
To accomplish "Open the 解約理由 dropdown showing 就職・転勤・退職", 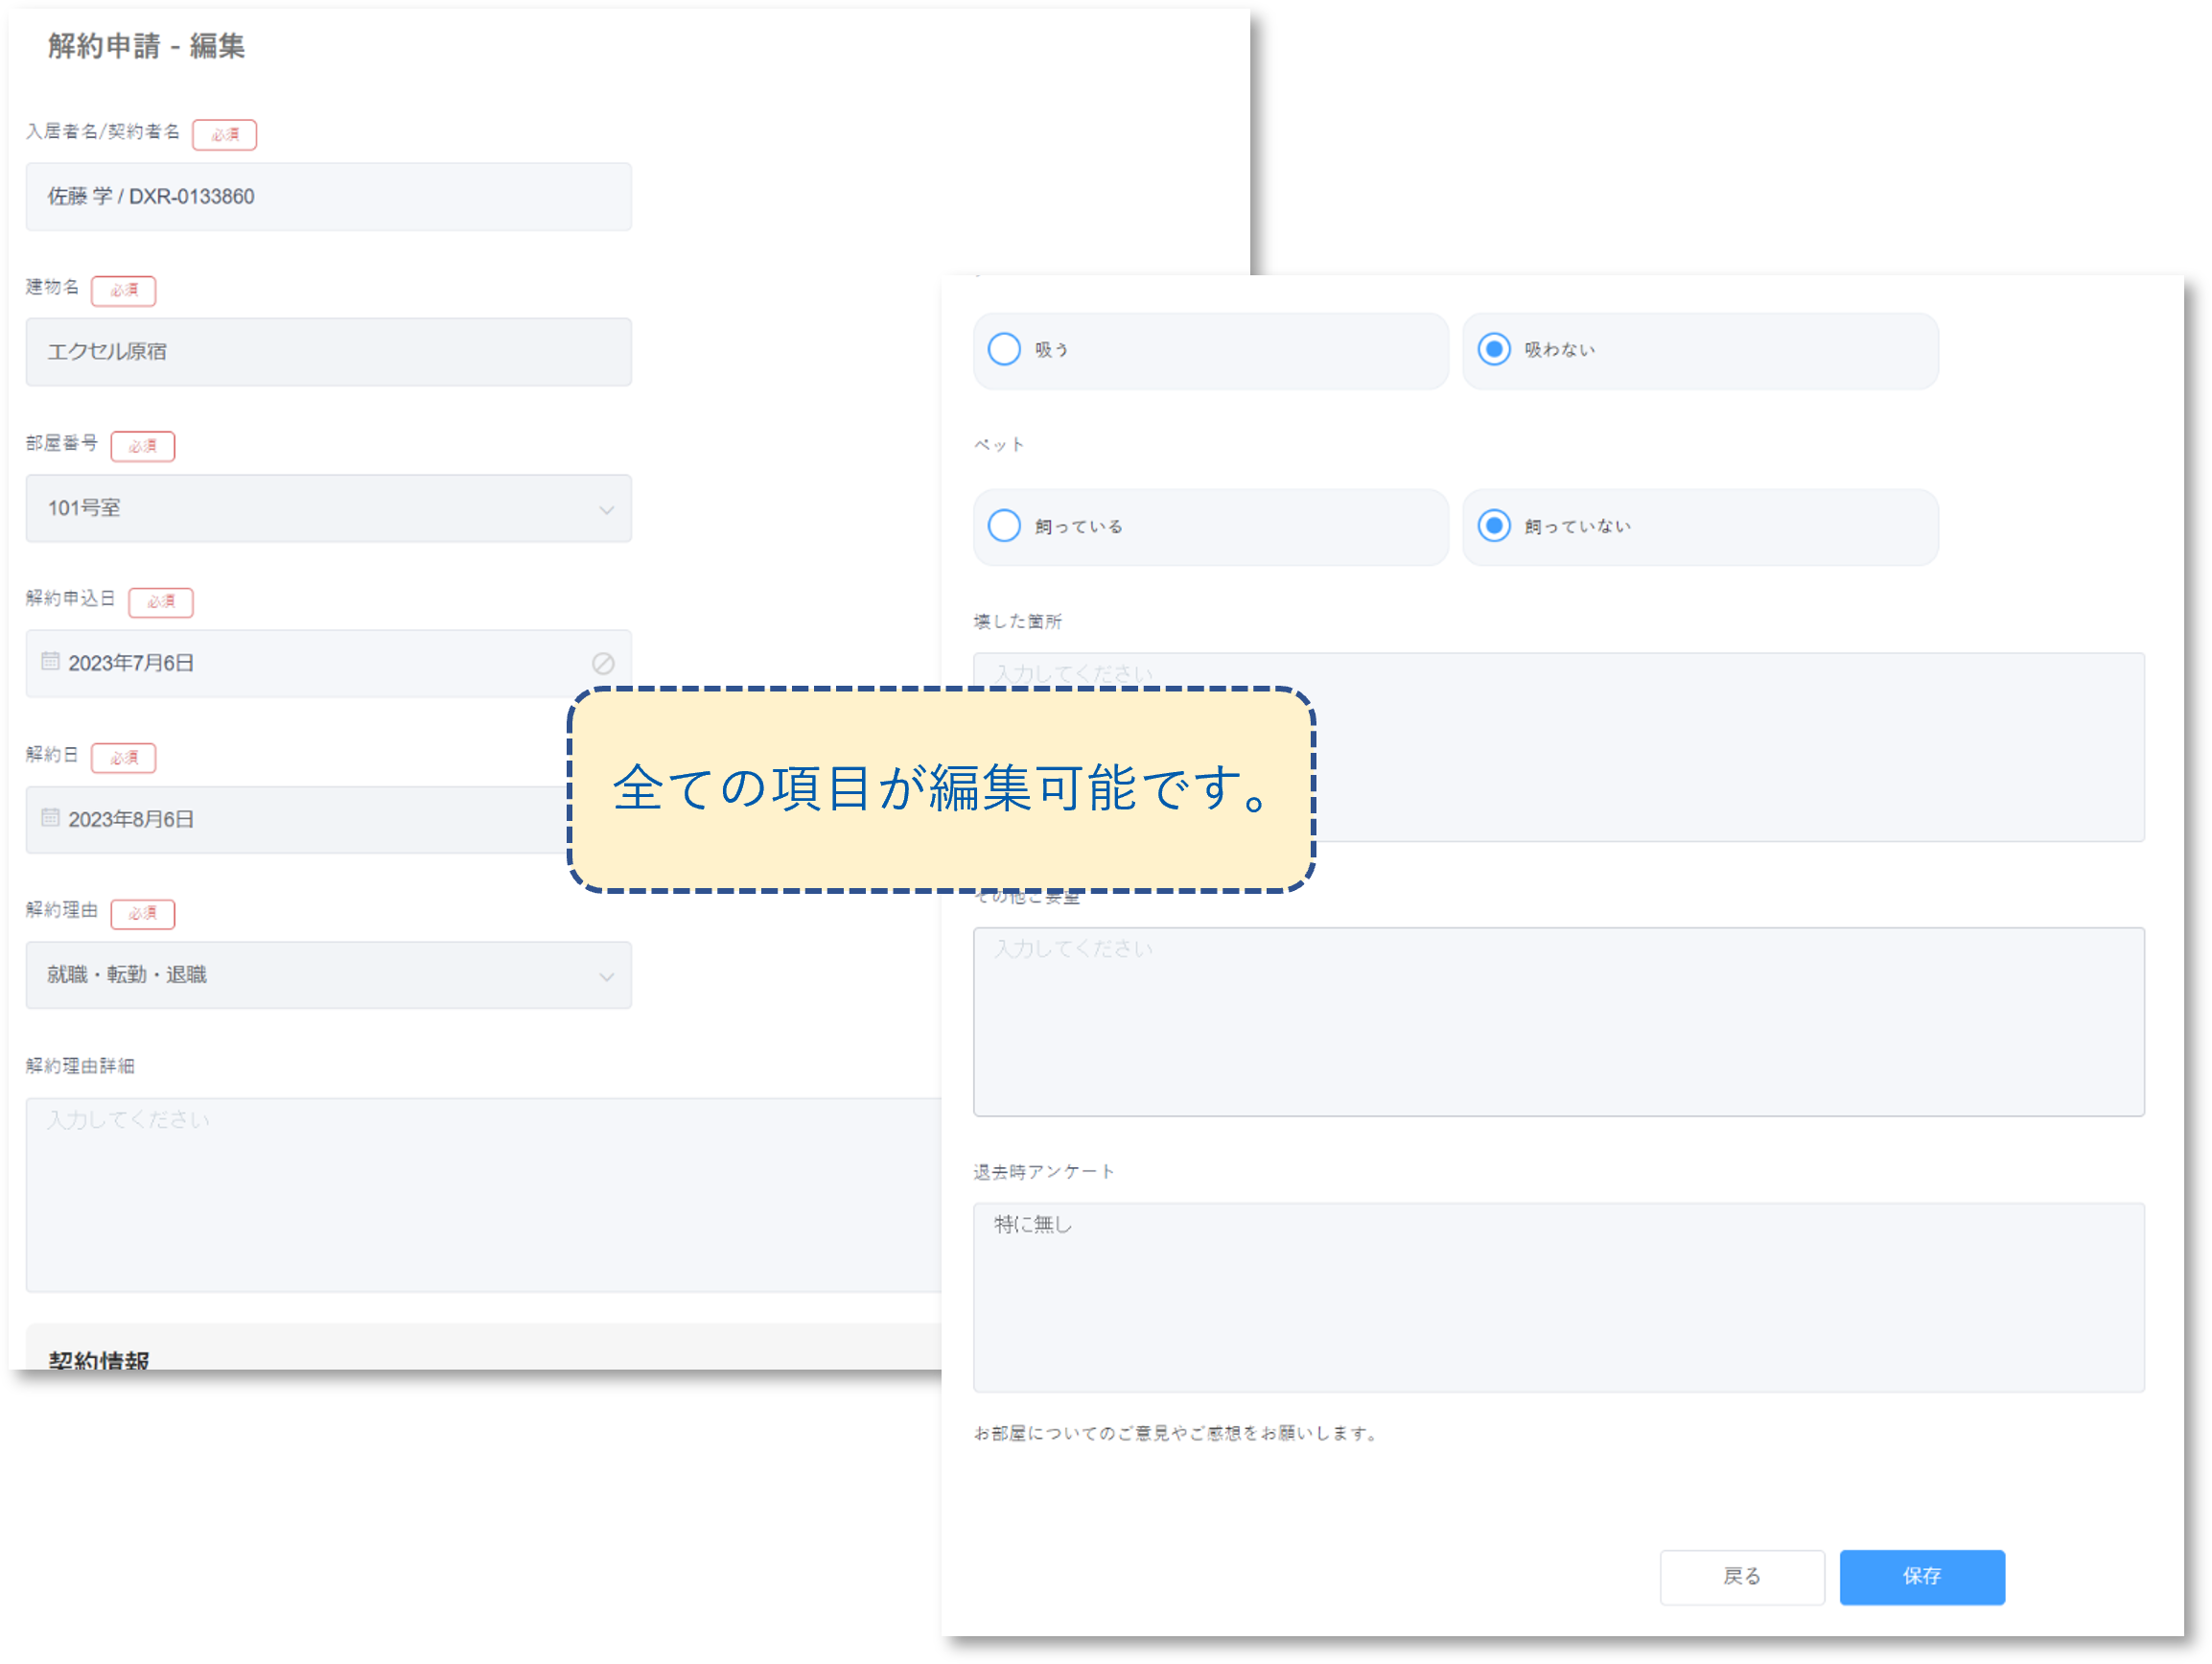I will pyautogui.click(x=330, y=975).
